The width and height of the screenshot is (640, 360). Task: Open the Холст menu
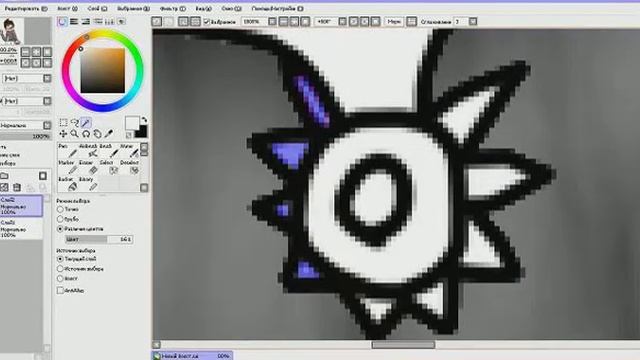(67, 8)
